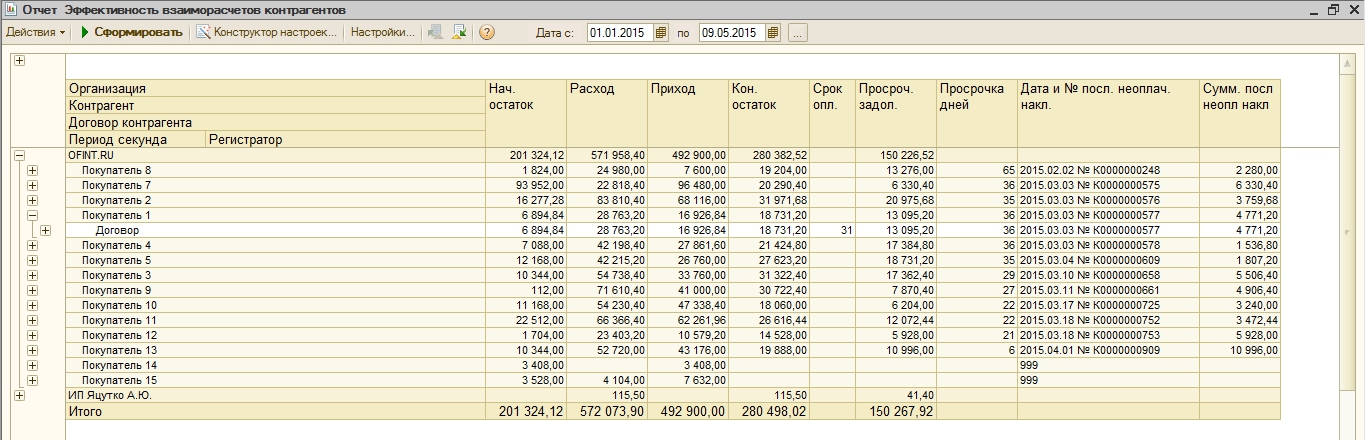
Task: Expand Покупатель 11 row
Action: [x=32, y=320]
